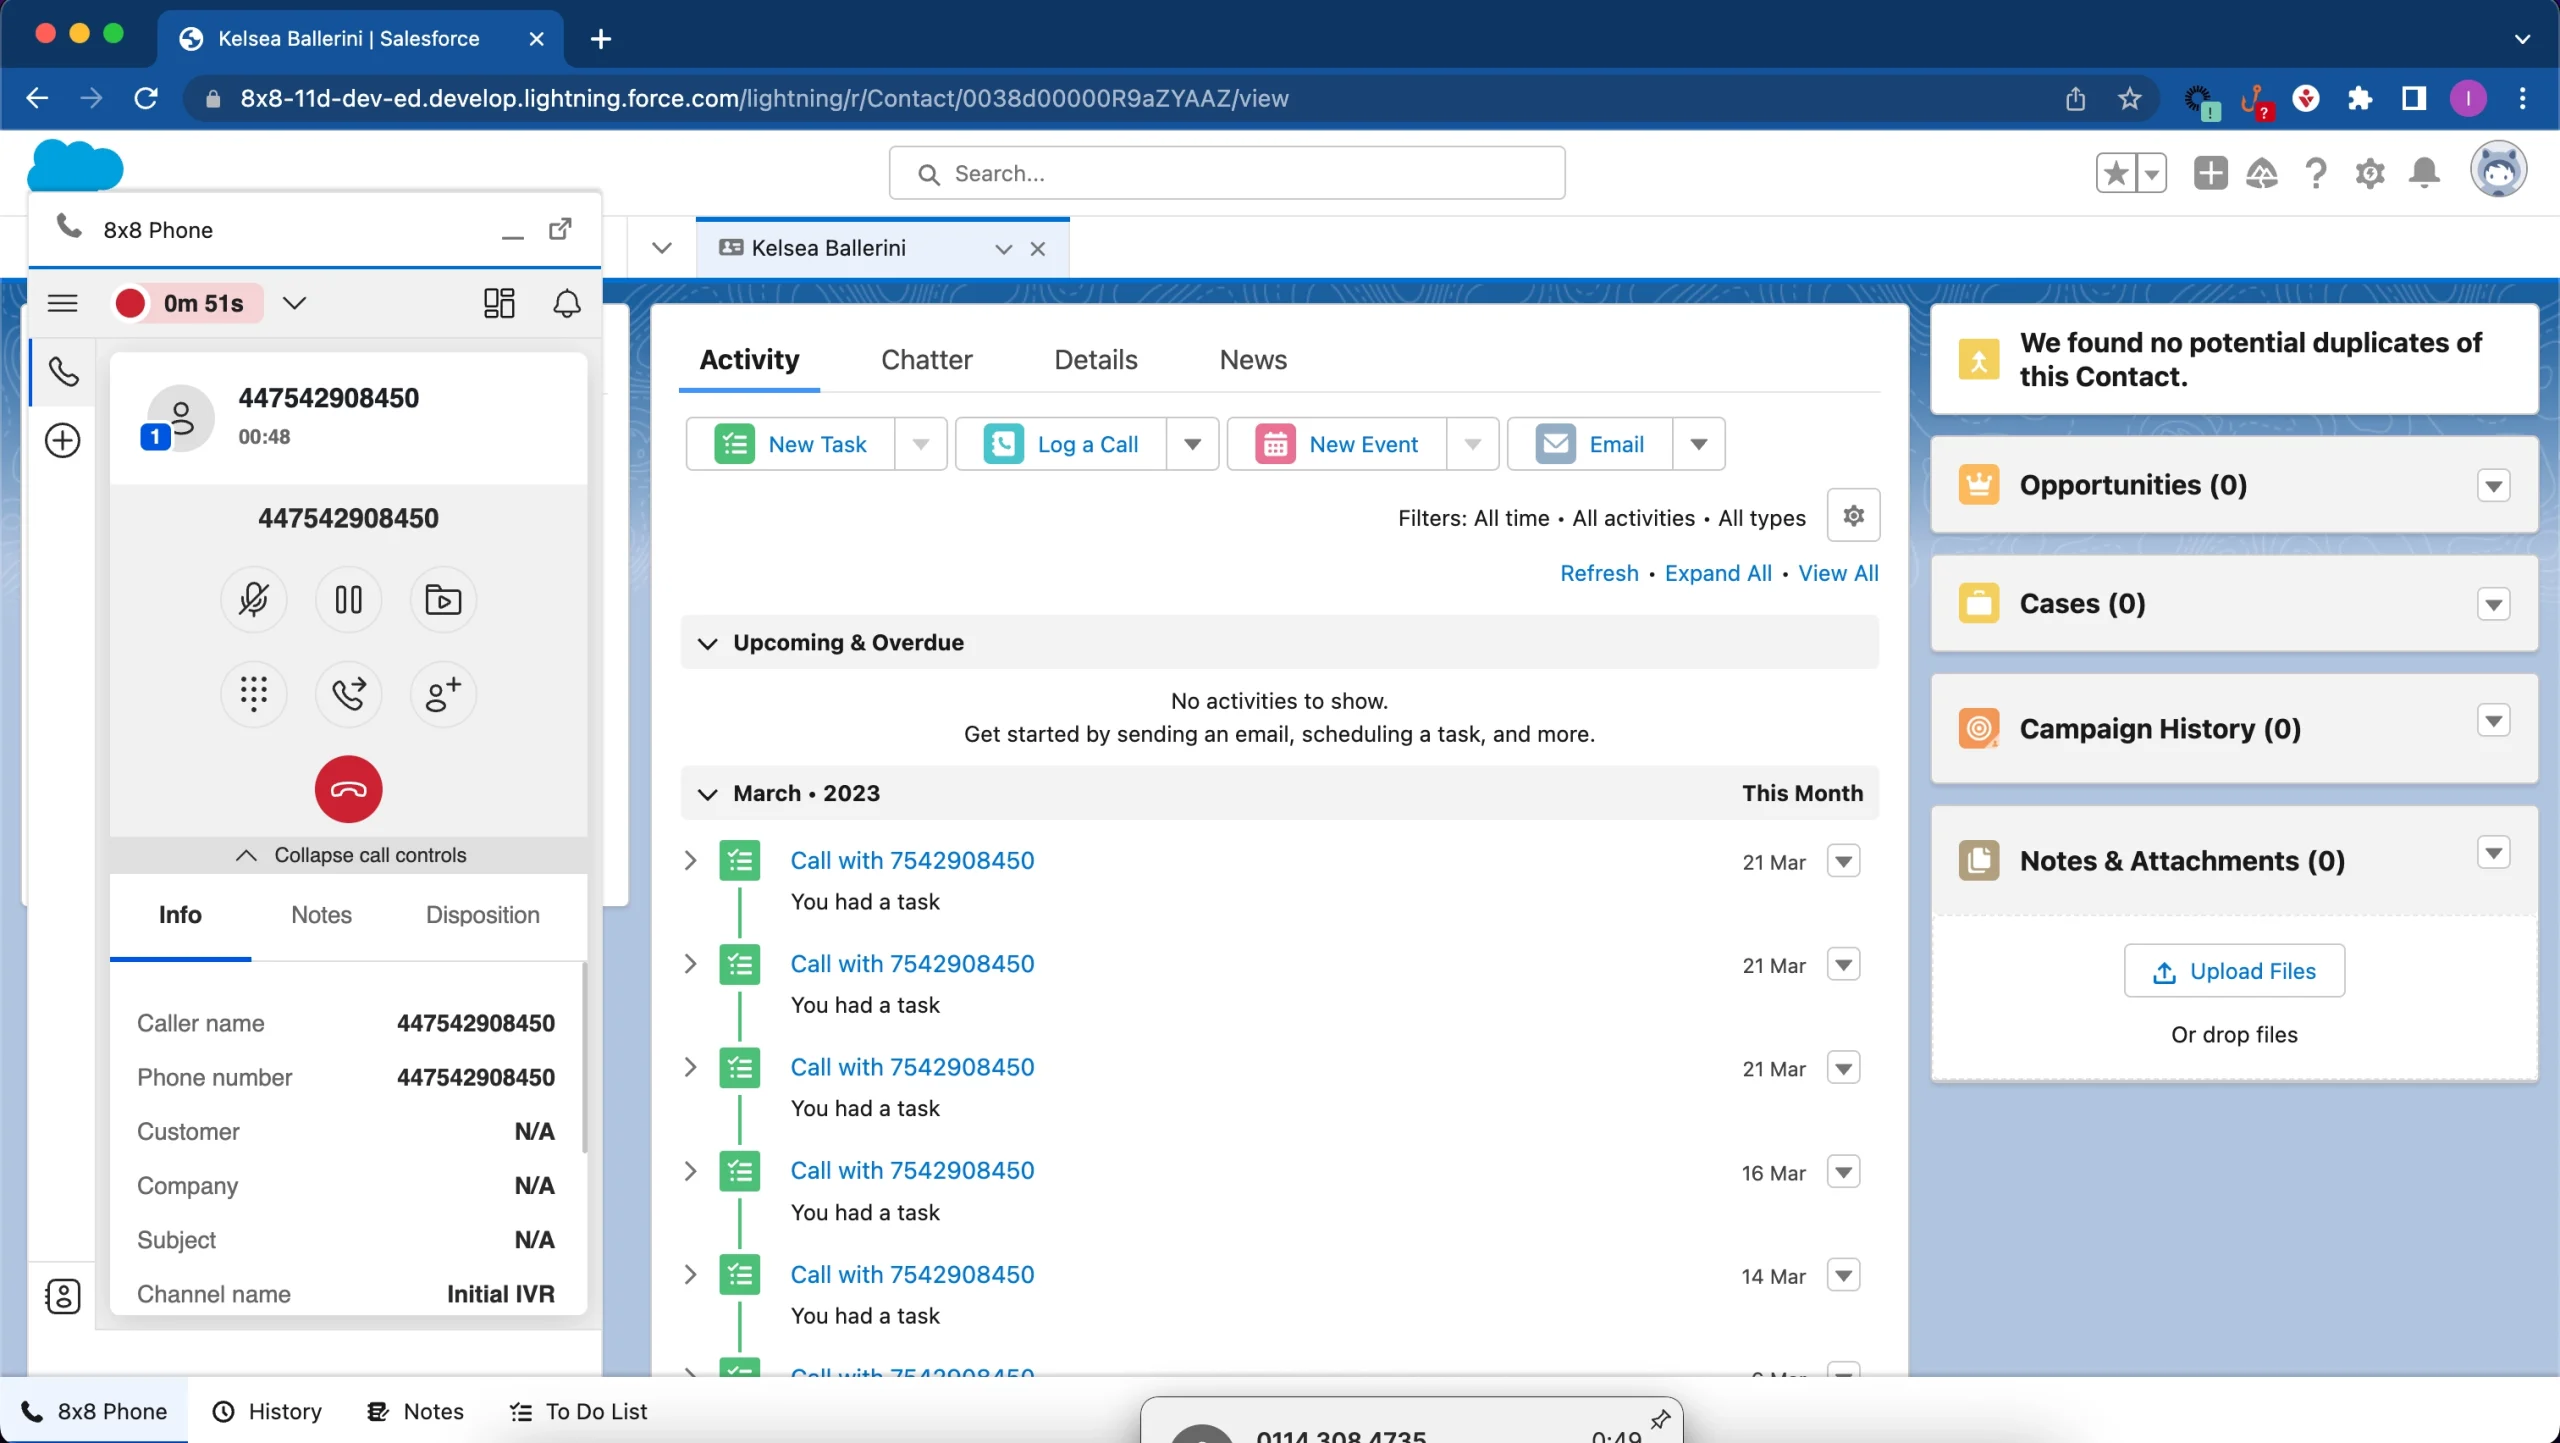Open the Email dropdown arrow

1699,444
